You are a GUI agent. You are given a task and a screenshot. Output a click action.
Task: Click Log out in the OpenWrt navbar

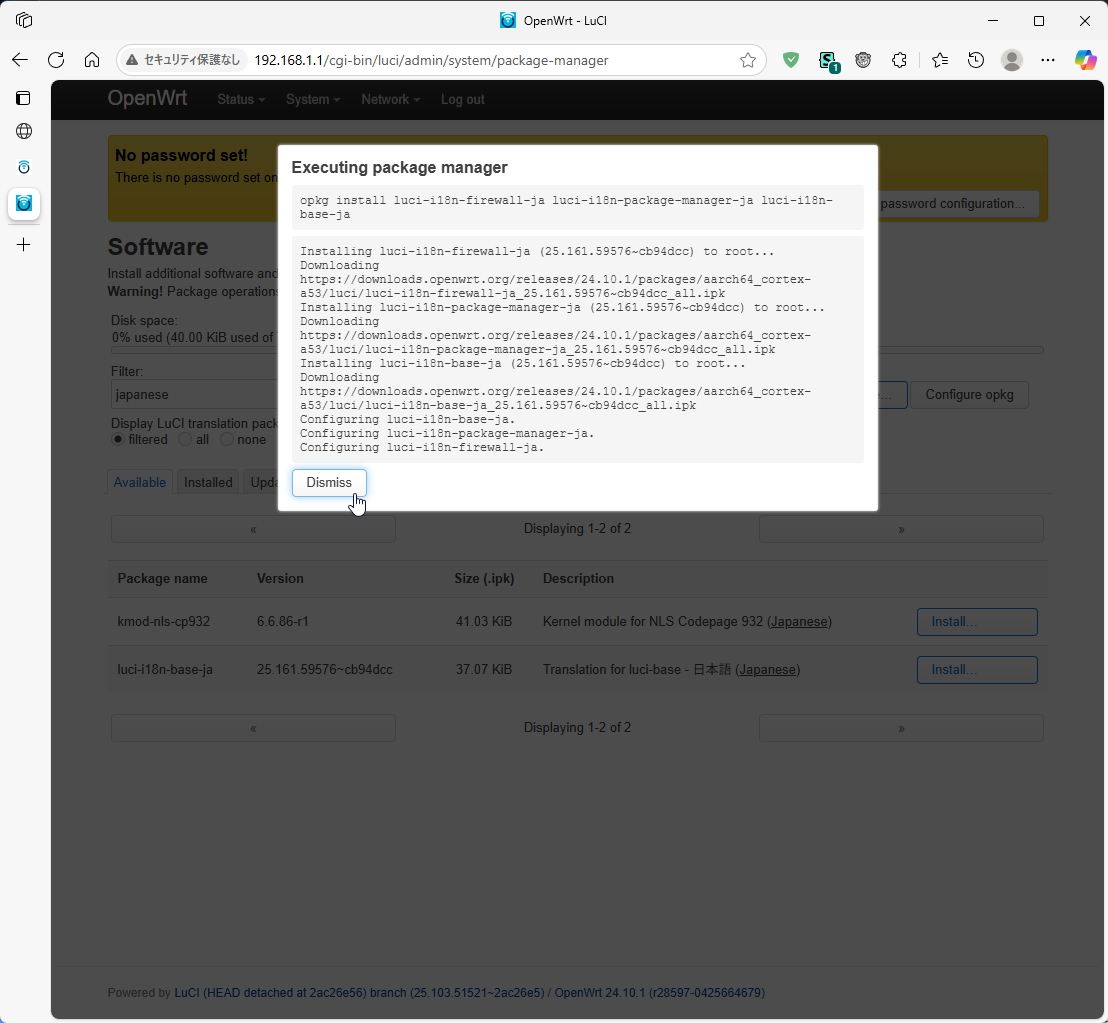click(x=463, y=100)
